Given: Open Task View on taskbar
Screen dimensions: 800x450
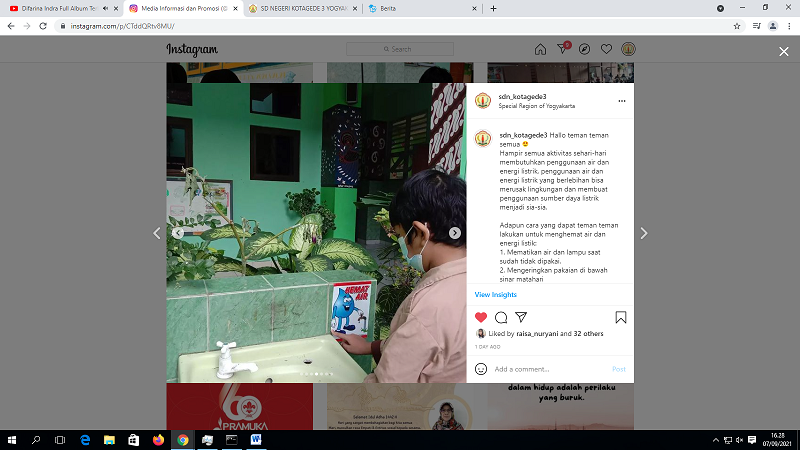Looking at the screenshot, I should (60, 440).
